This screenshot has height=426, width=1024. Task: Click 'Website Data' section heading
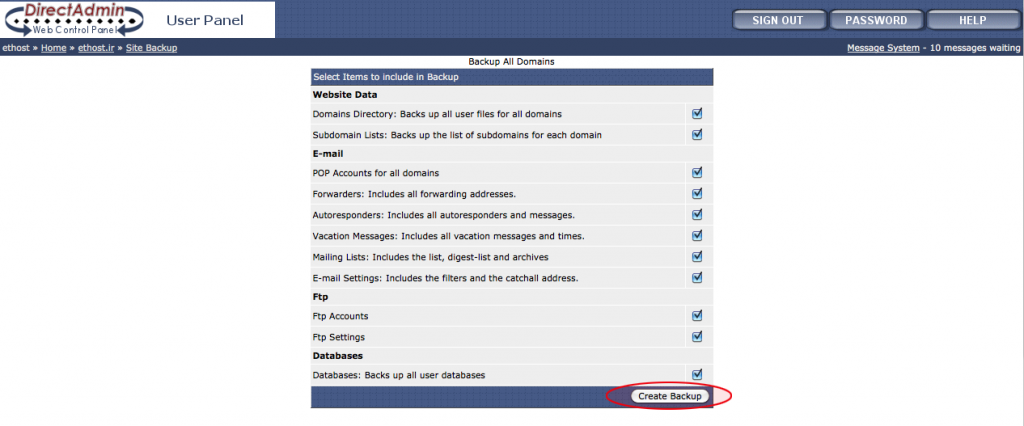click(x=345, y=95)
